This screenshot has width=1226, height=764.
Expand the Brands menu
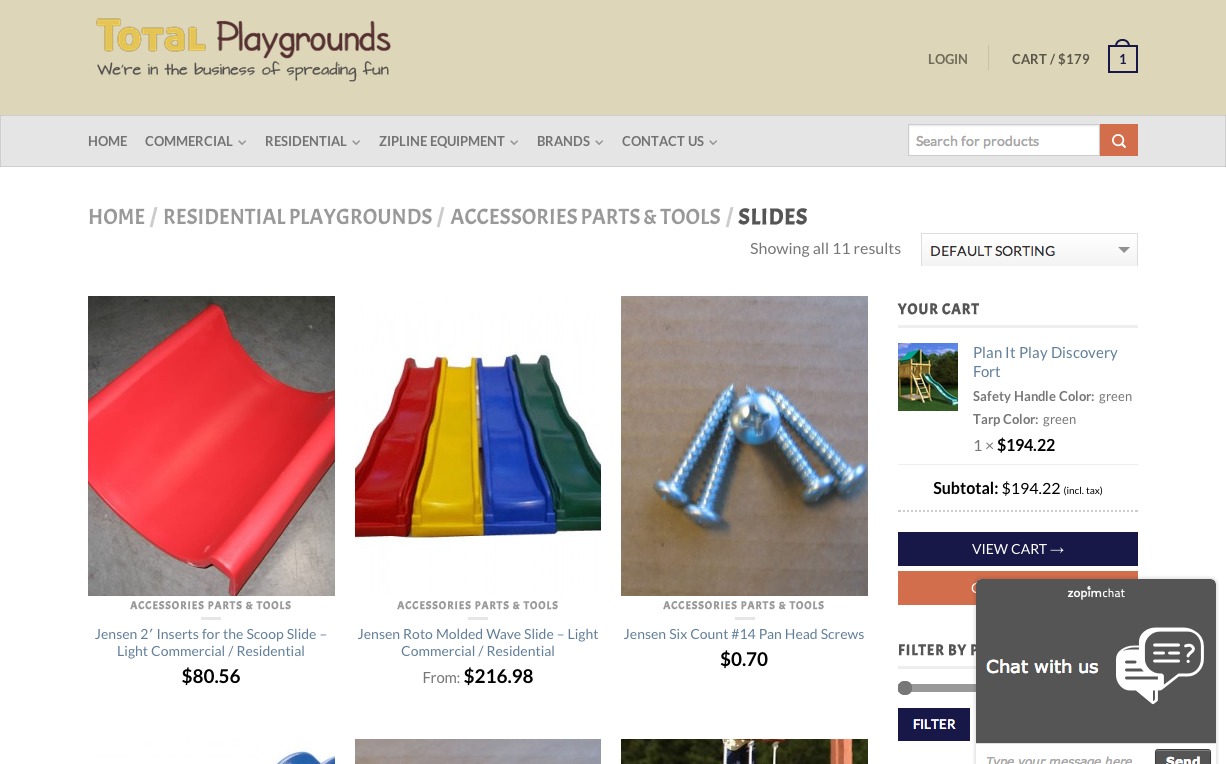click(570, 141)
